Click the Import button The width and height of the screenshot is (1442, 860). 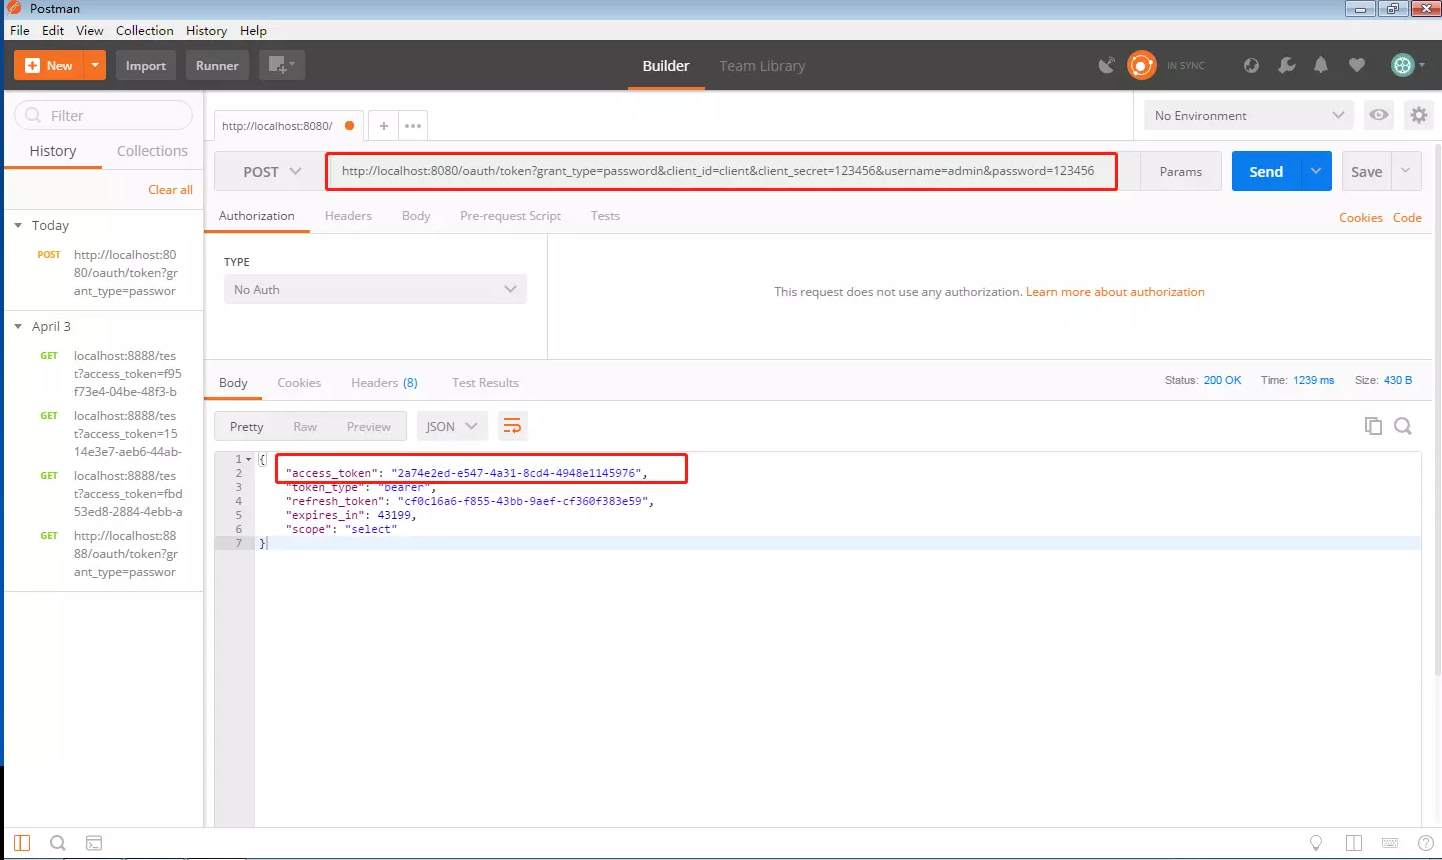[x=146, y=65]
